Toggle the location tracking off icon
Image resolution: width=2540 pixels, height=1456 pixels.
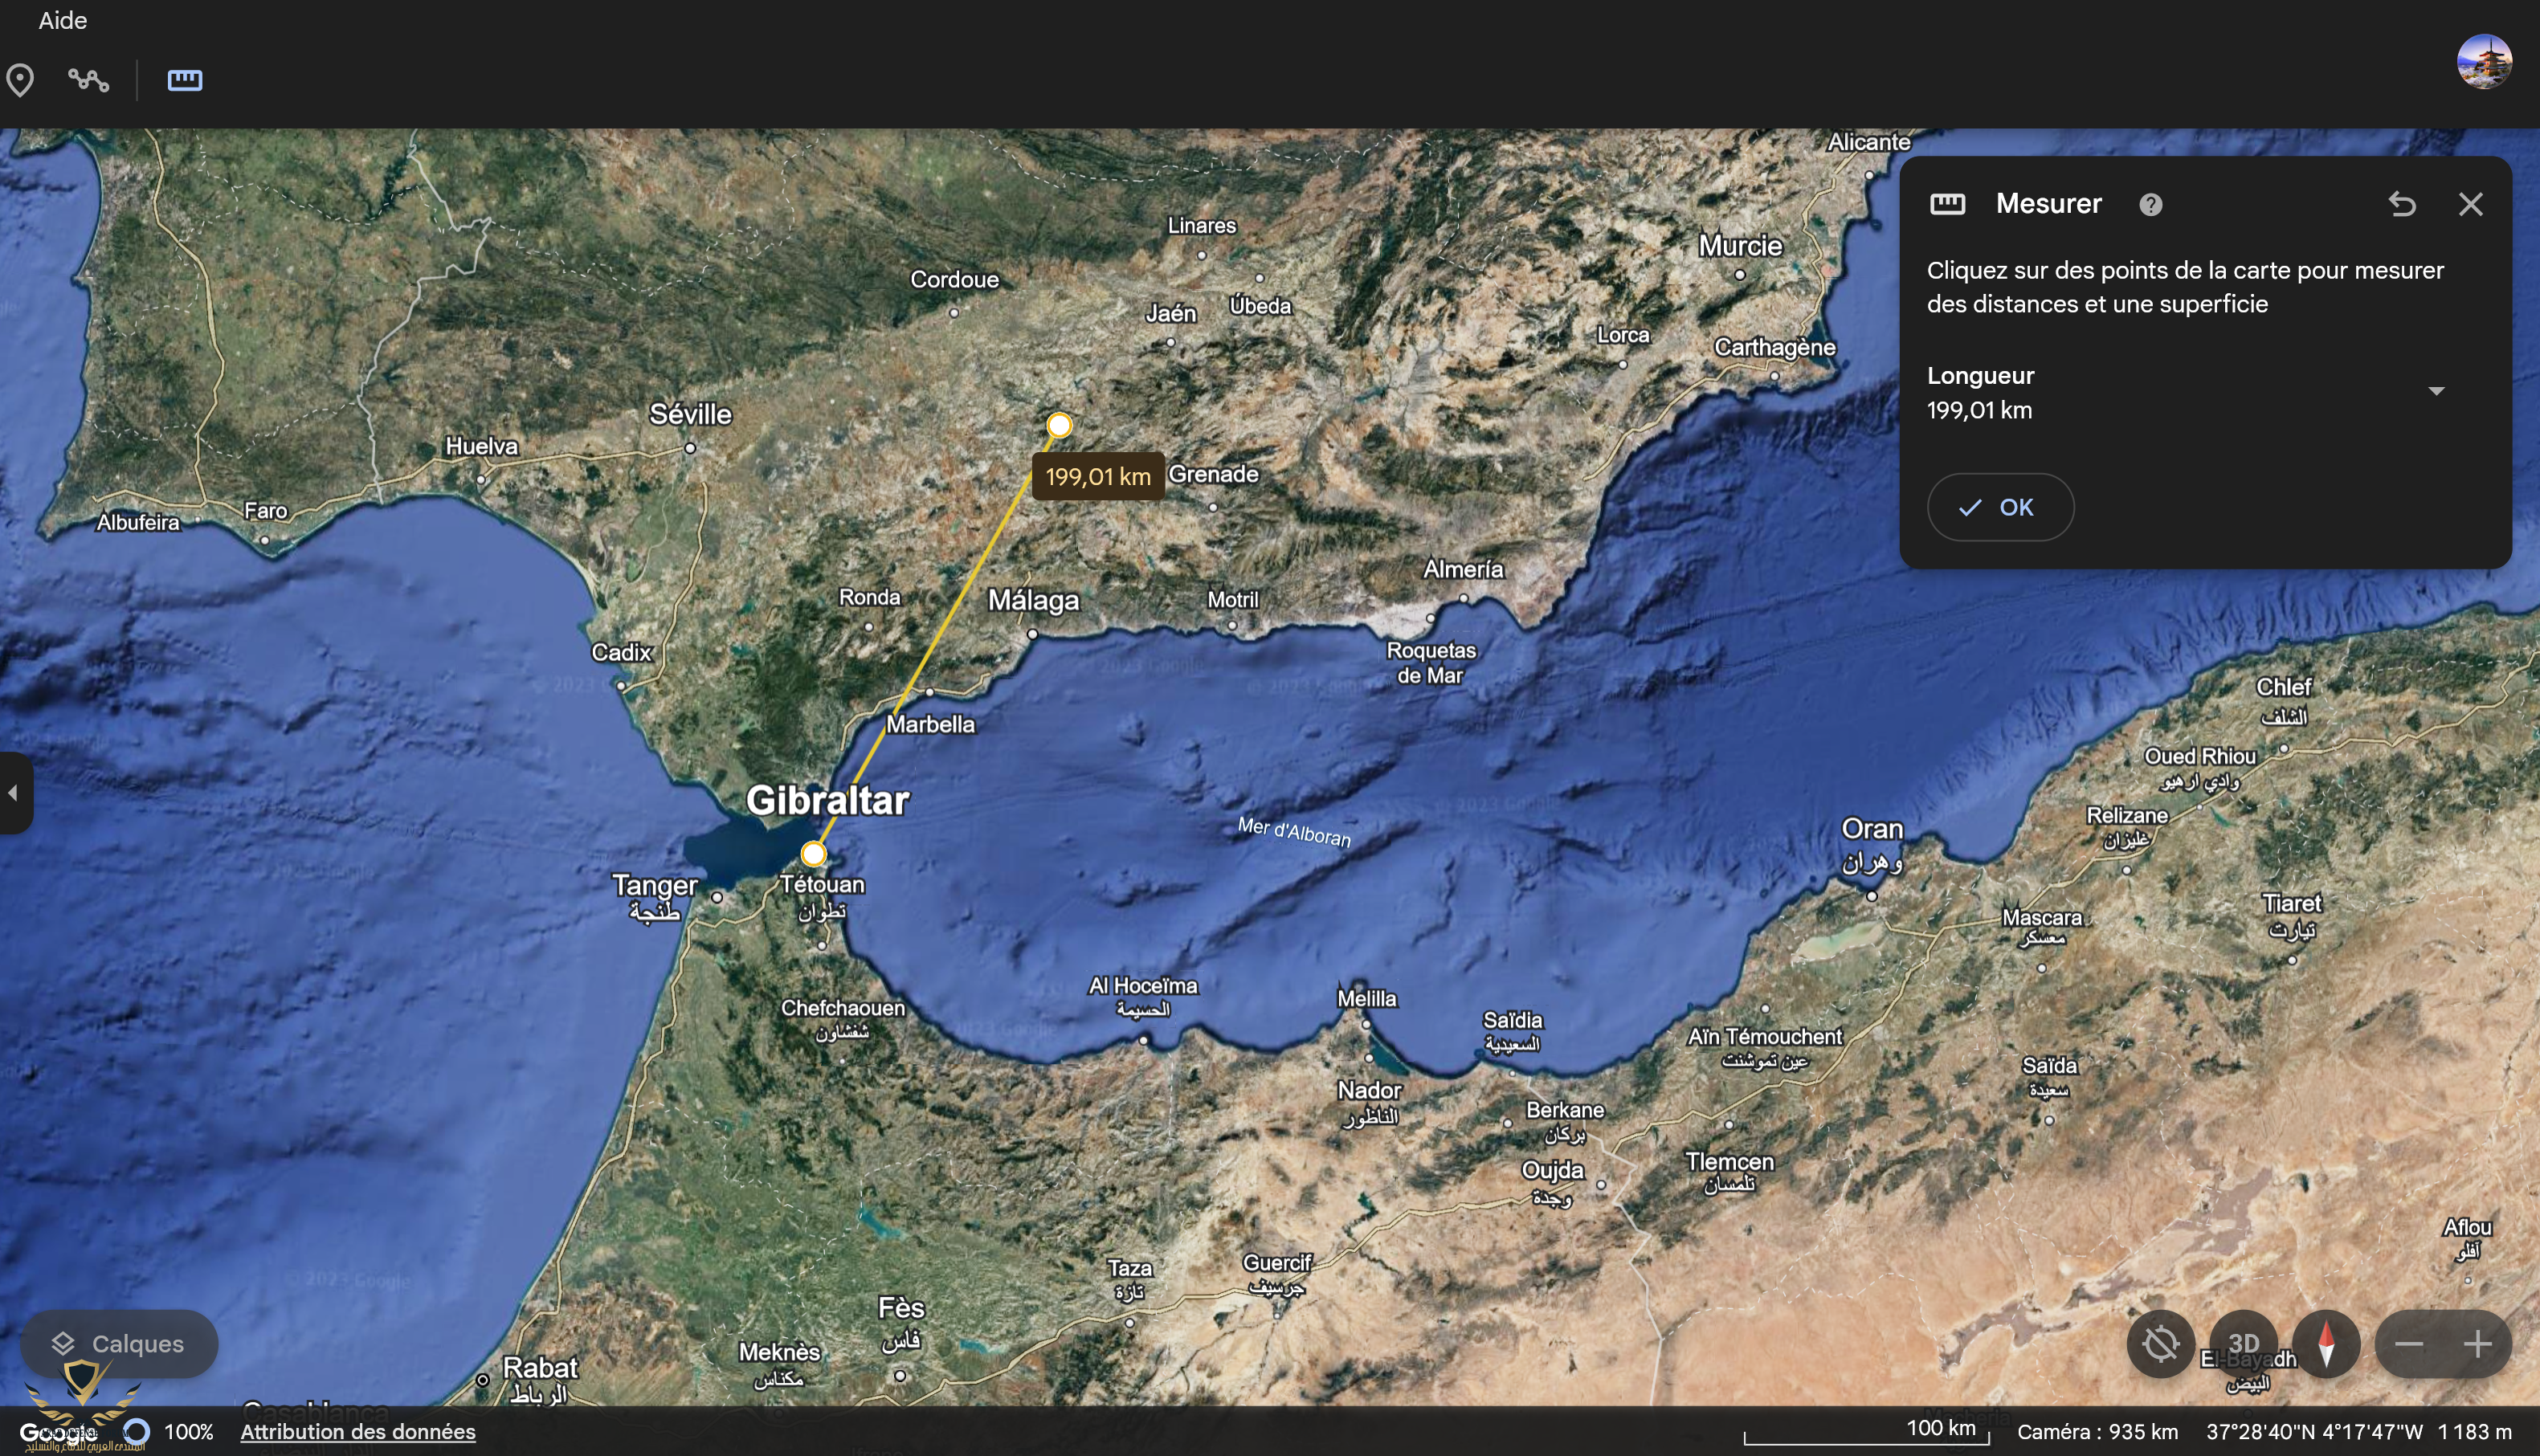coord(2160,1344)
